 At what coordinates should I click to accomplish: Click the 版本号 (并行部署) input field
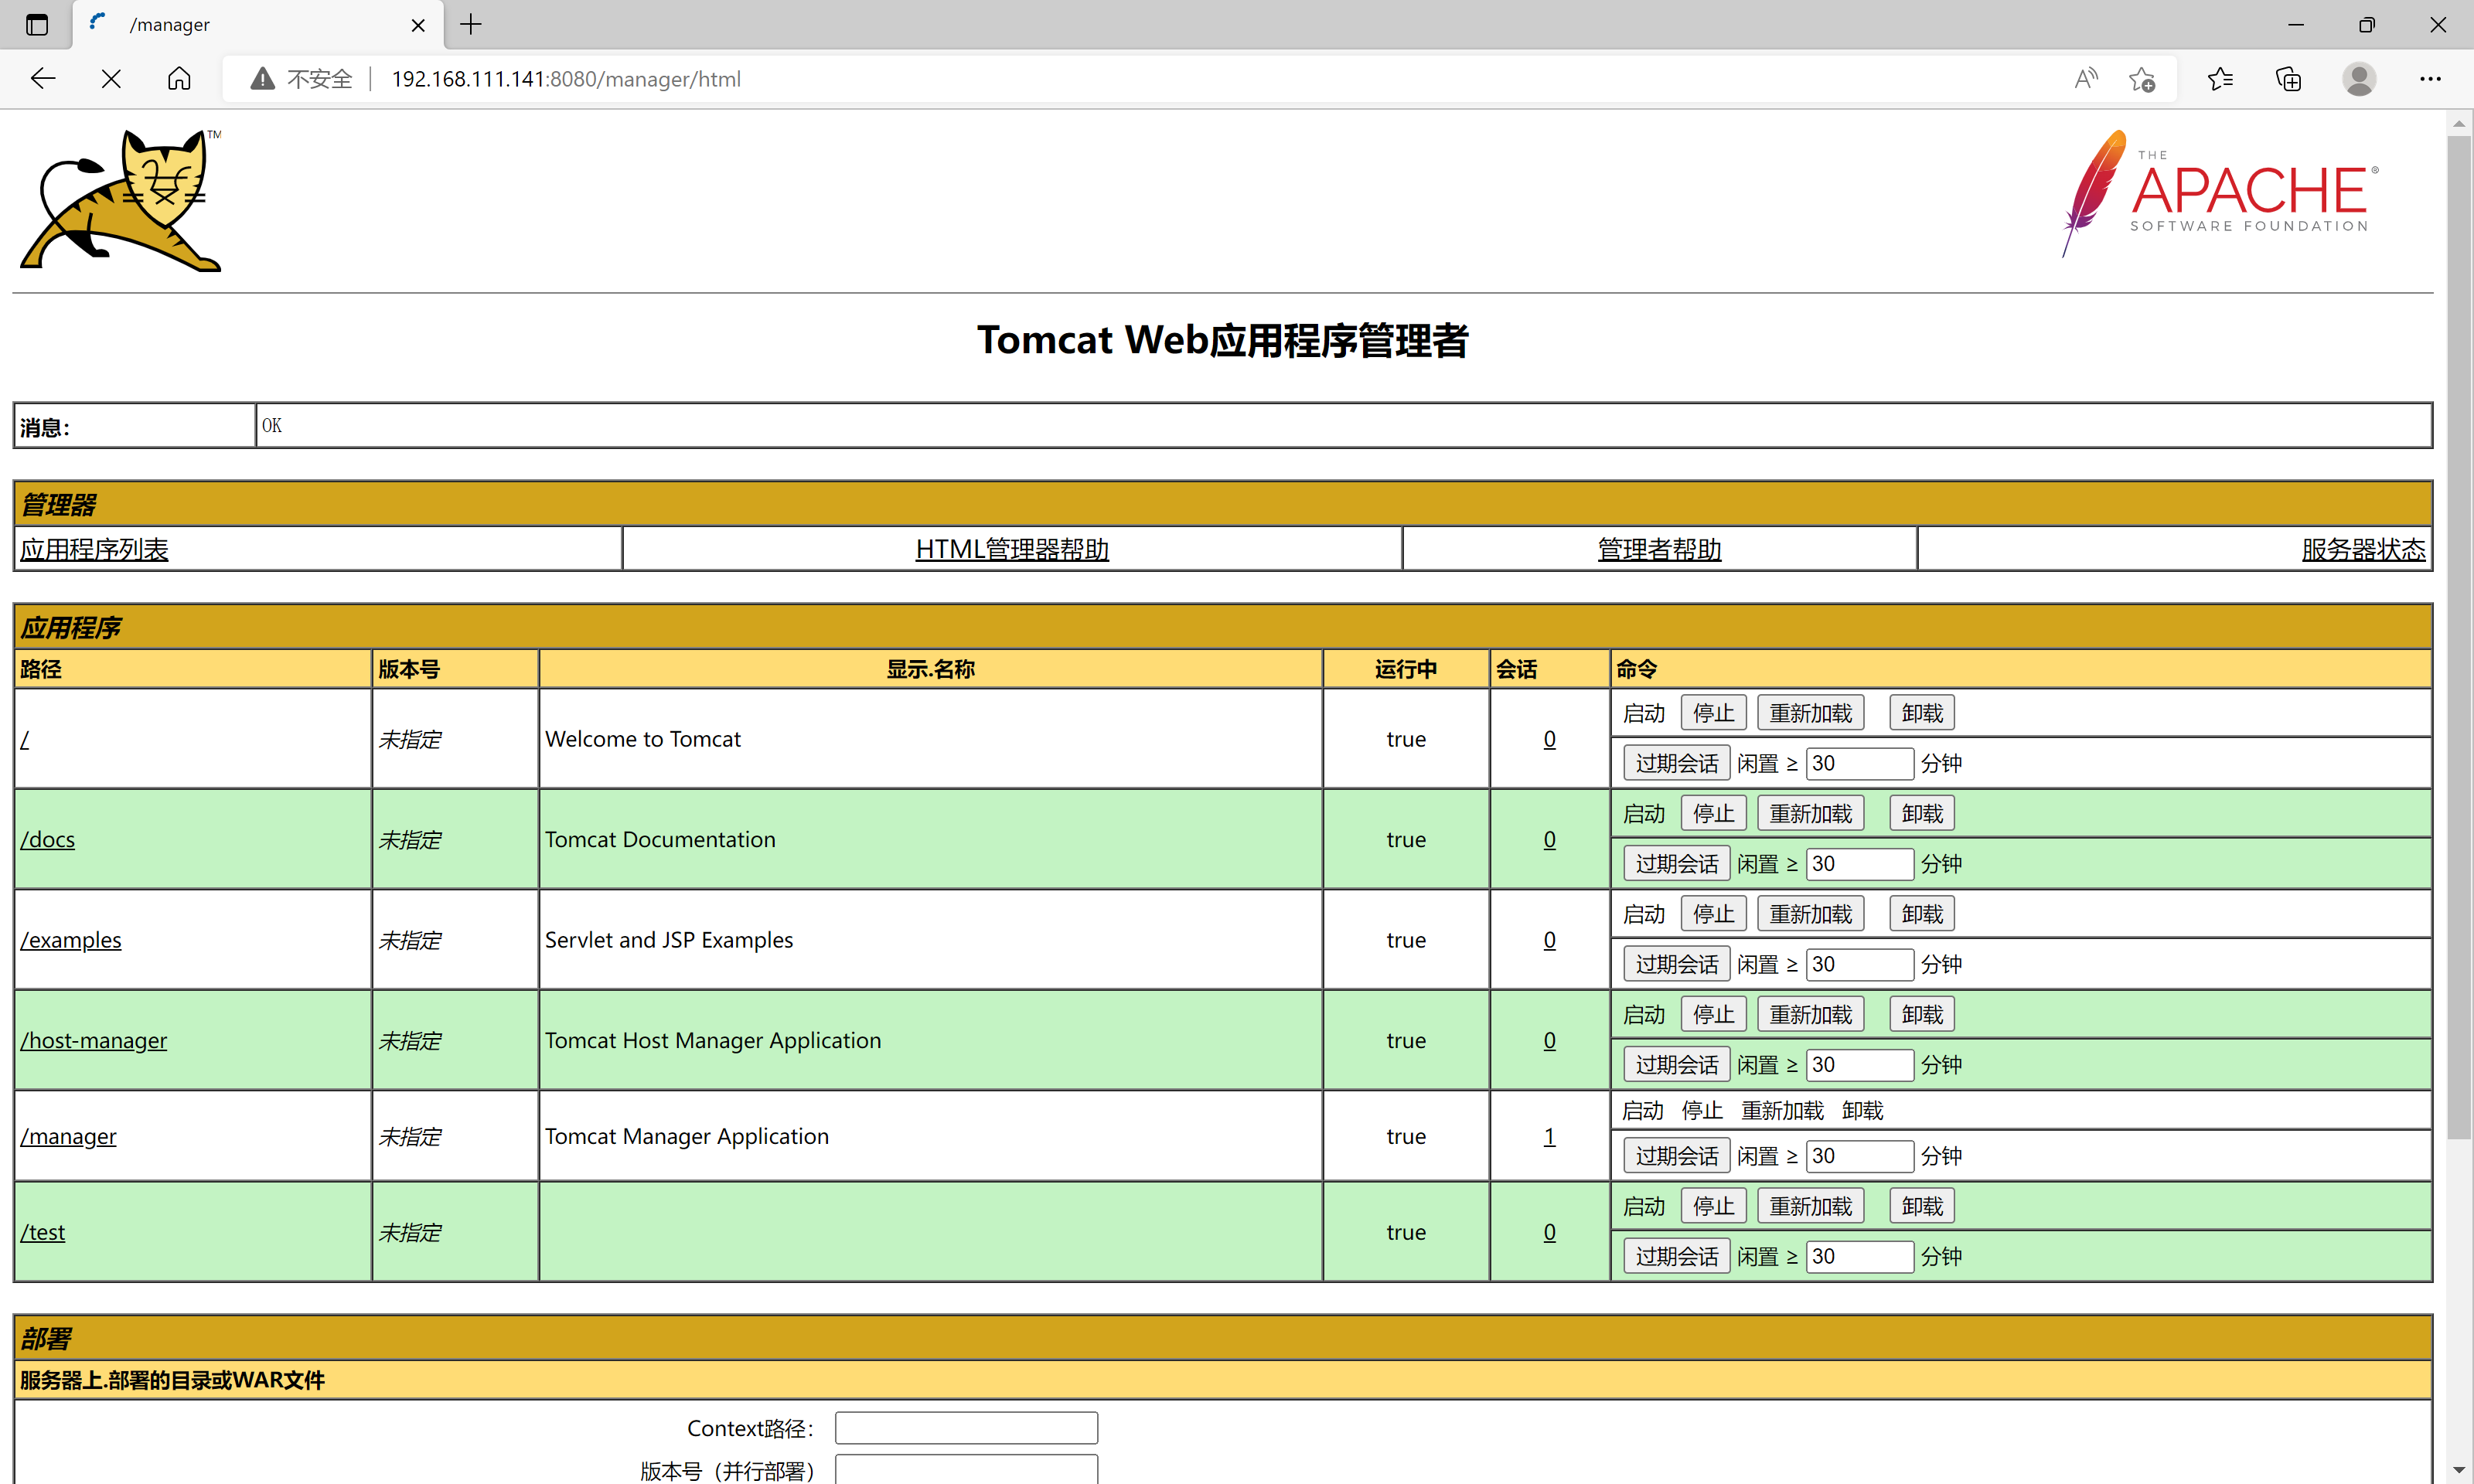pos(966,1469)
